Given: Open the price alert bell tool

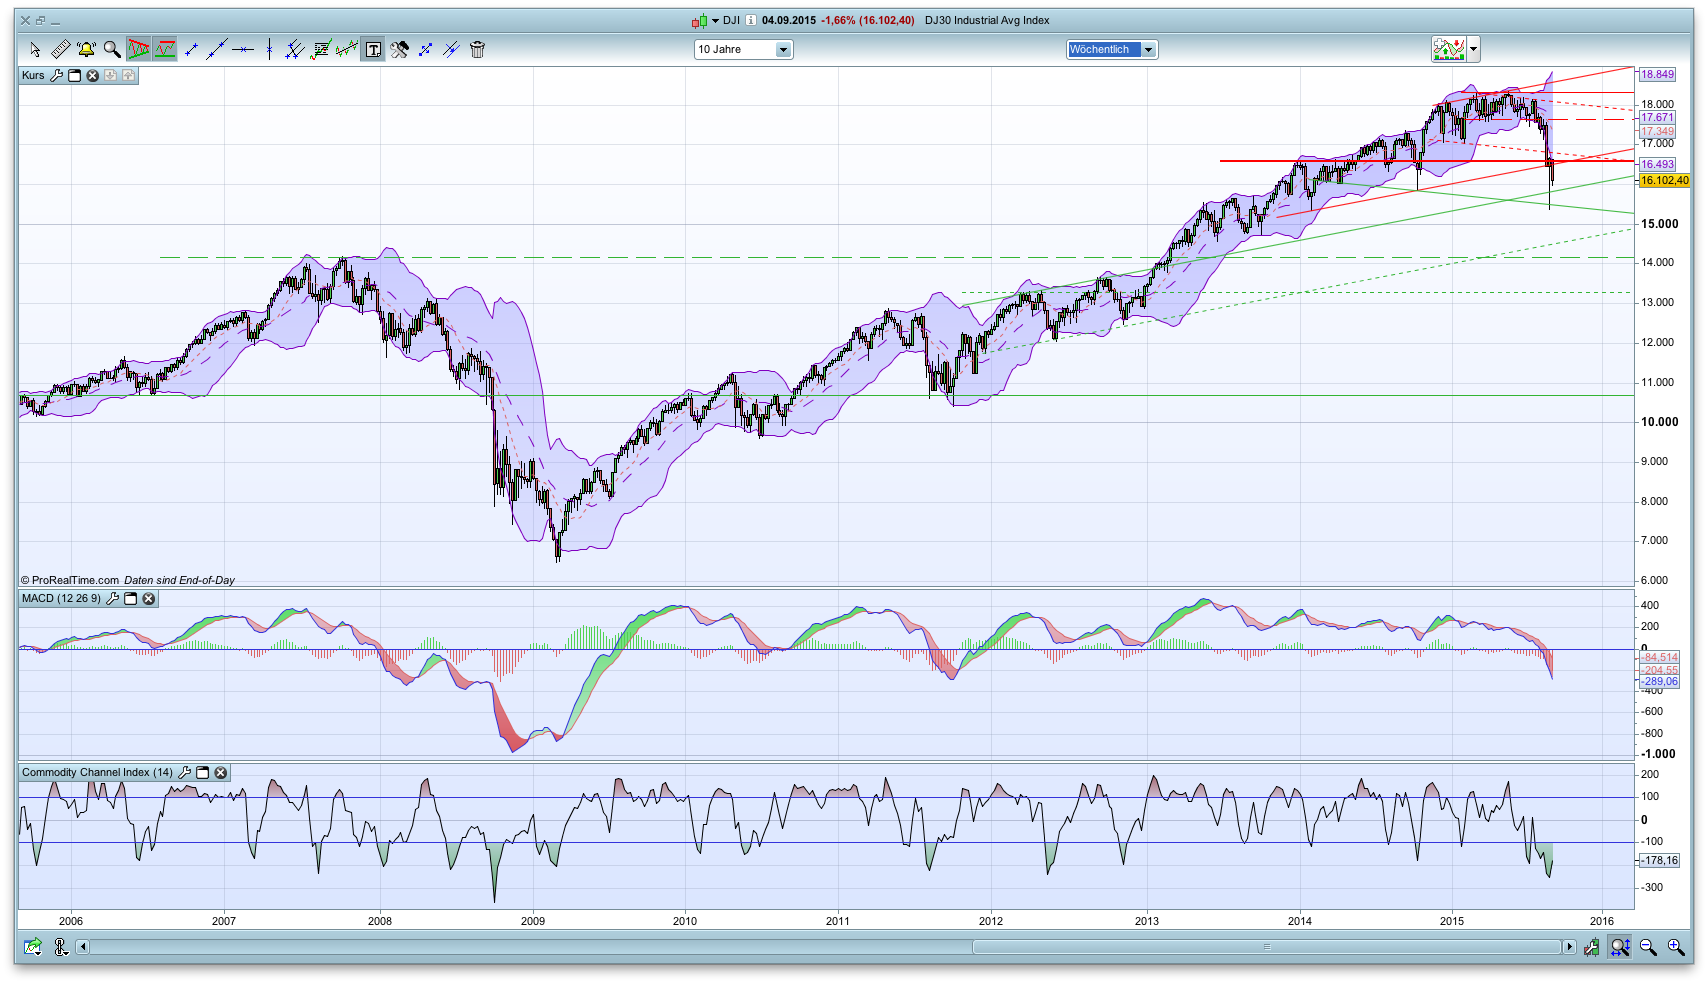Looking at the screenshot, I should pyautogui.click(x=87, y=49).
